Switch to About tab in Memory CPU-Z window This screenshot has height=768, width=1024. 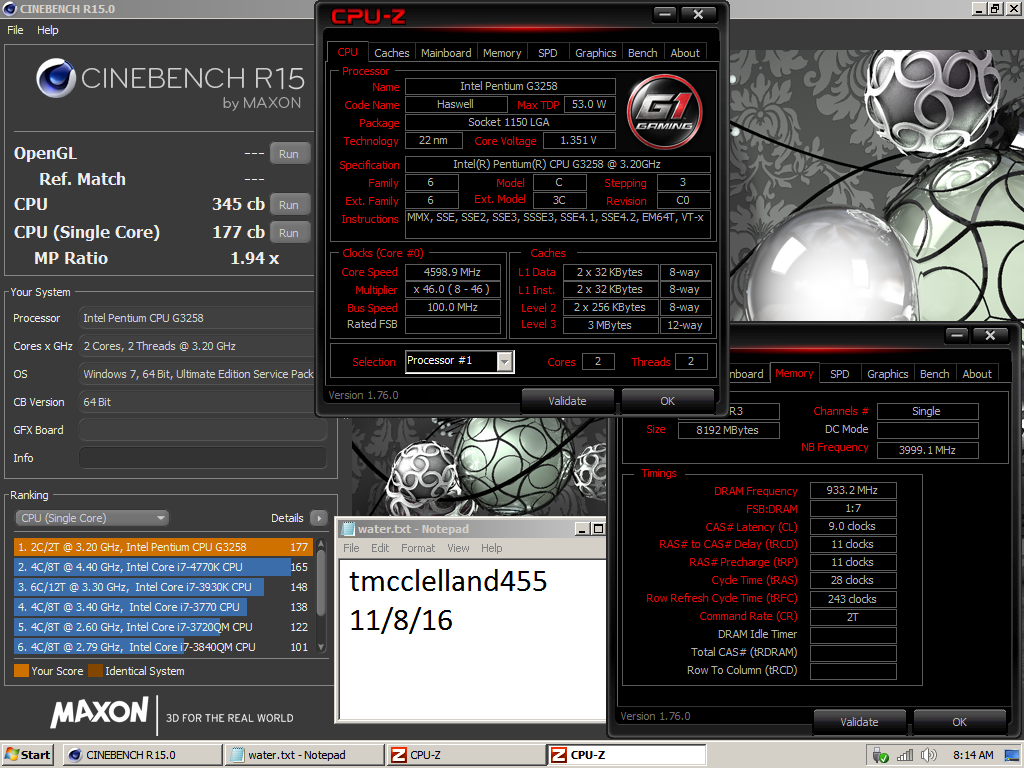977,374
